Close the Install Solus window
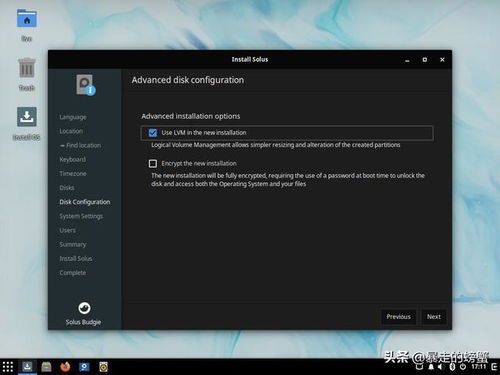 442,60
